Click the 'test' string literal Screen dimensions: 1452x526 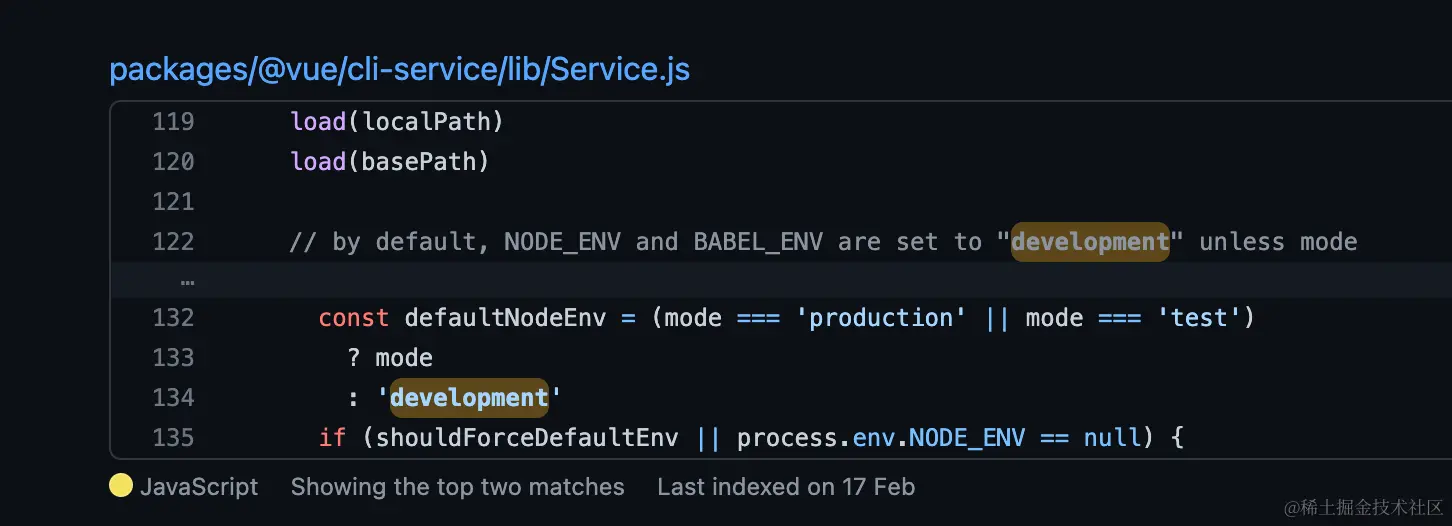pyautogui.click(x=1198, y=318)
